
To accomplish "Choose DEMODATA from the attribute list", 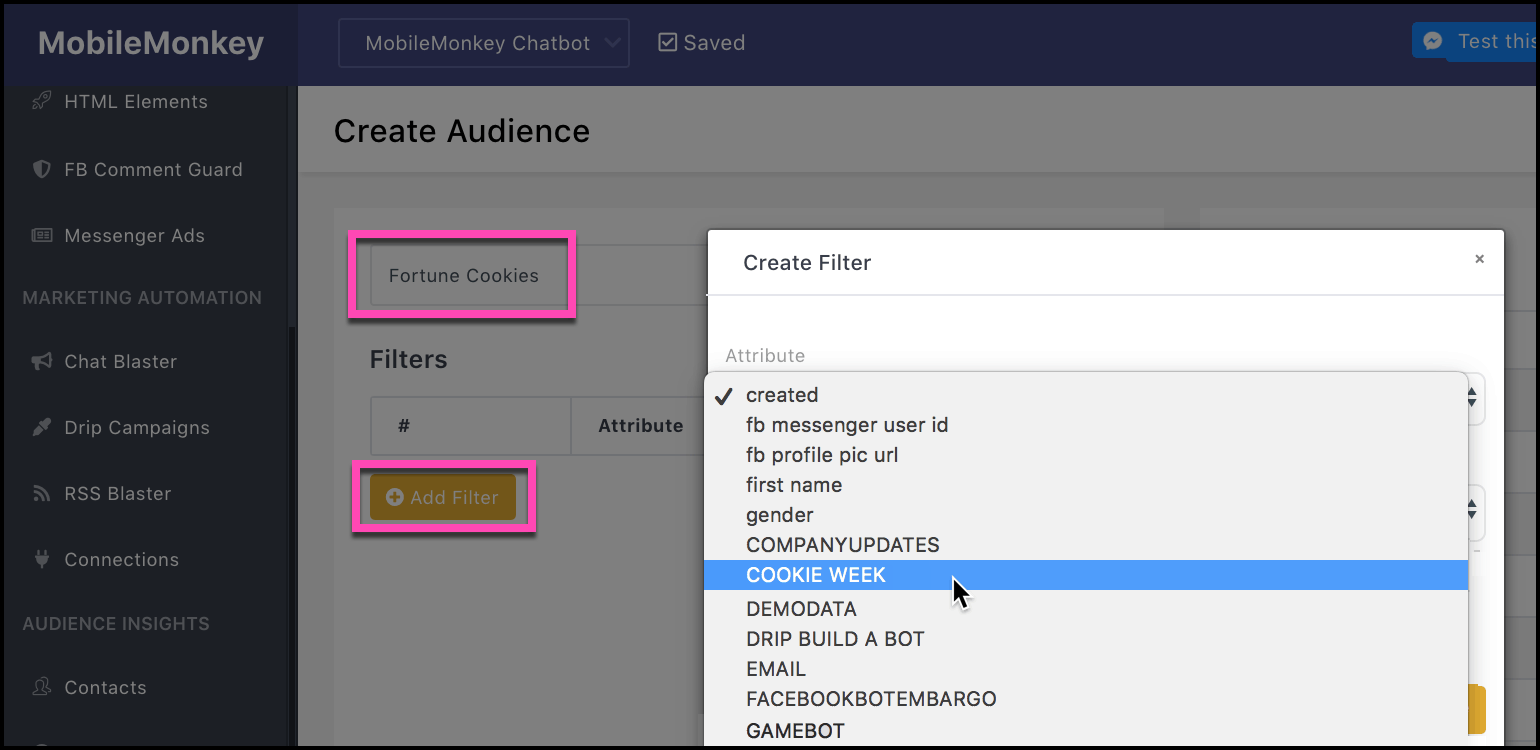I will coord(1086,609).
